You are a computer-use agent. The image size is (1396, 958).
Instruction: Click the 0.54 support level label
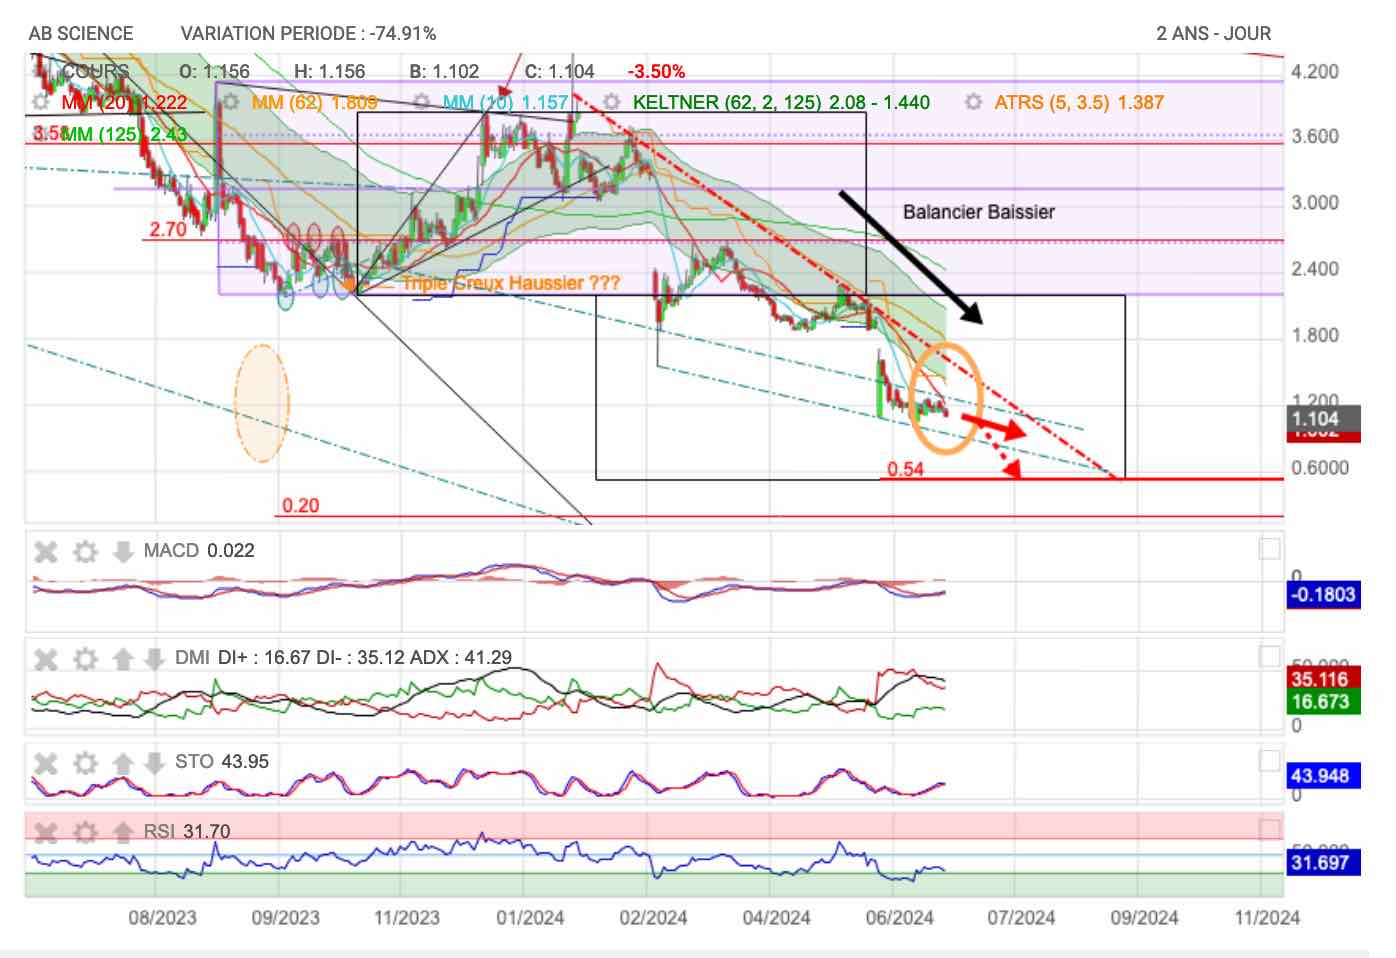click(905, 469)
